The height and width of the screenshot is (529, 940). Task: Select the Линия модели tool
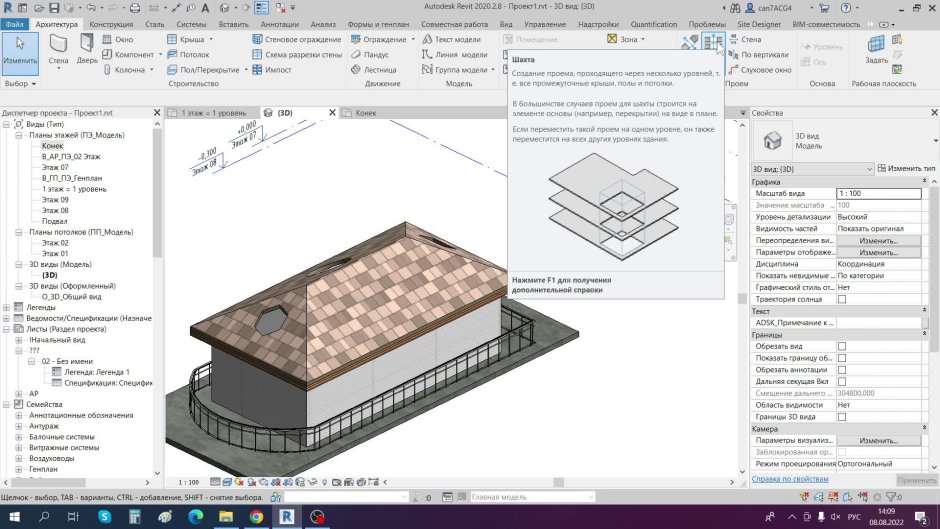(454, 55)
